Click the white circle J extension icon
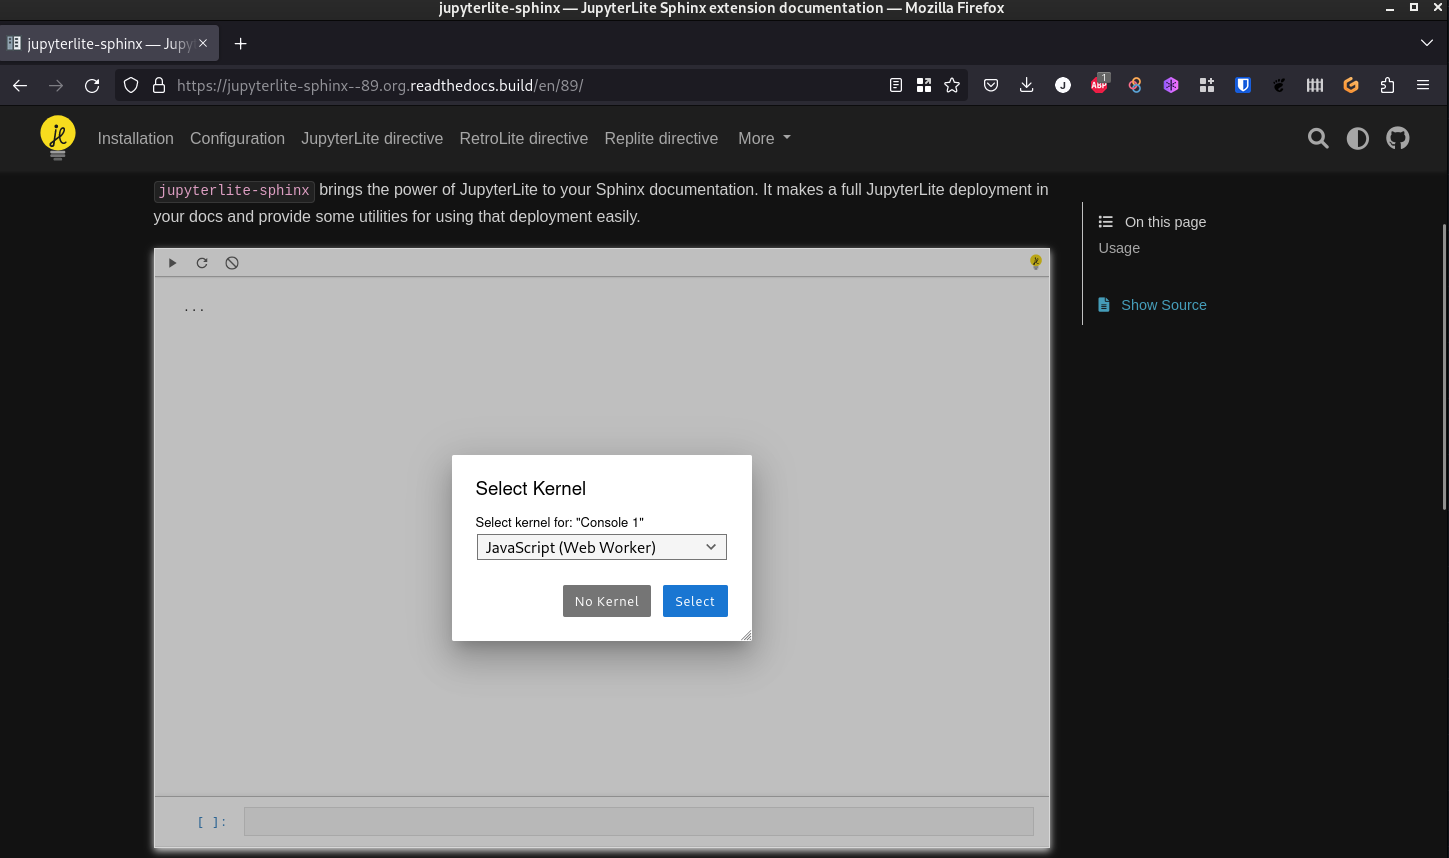Viewport: 1449px width, 858px height. pos(1063,86)
